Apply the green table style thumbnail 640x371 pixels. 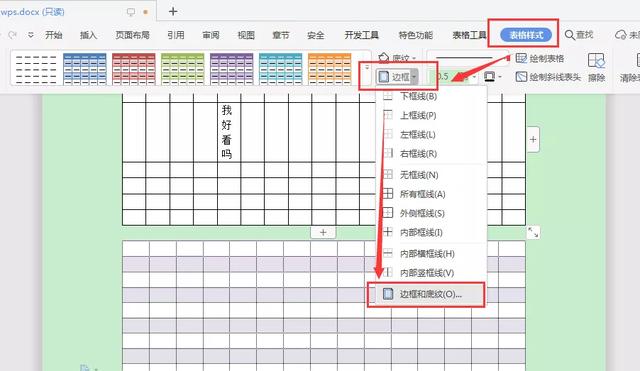pyautogui.click(x=183, y=69)
